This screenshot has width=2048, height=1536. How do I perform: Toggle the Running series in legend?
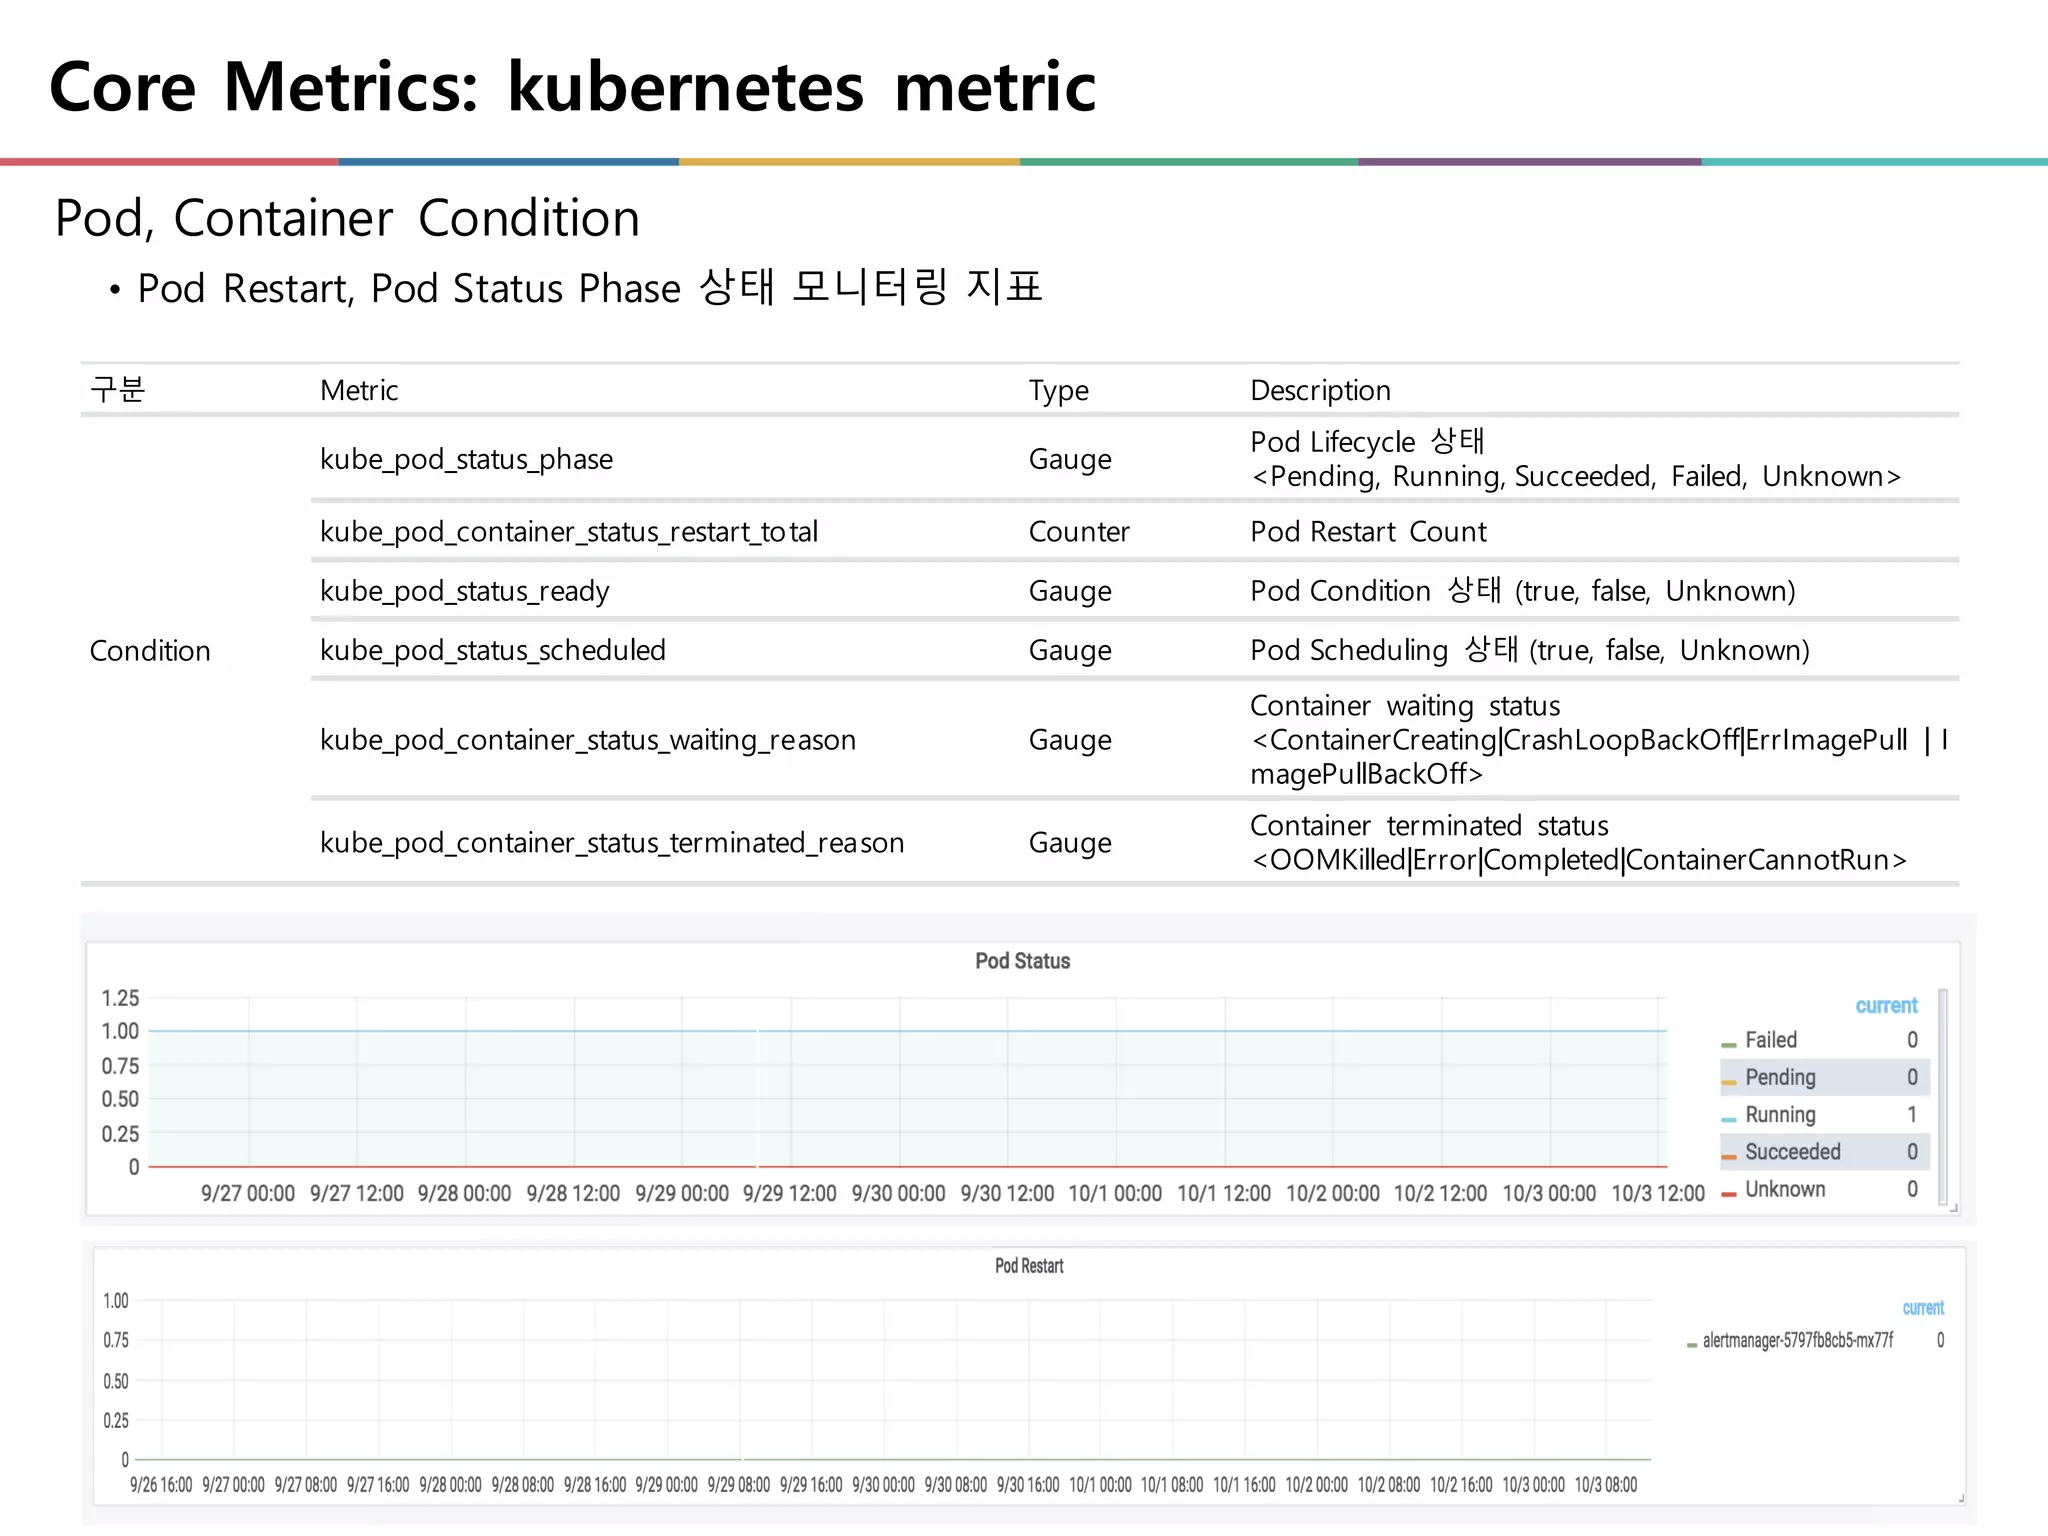(x=1780, y=1115)
